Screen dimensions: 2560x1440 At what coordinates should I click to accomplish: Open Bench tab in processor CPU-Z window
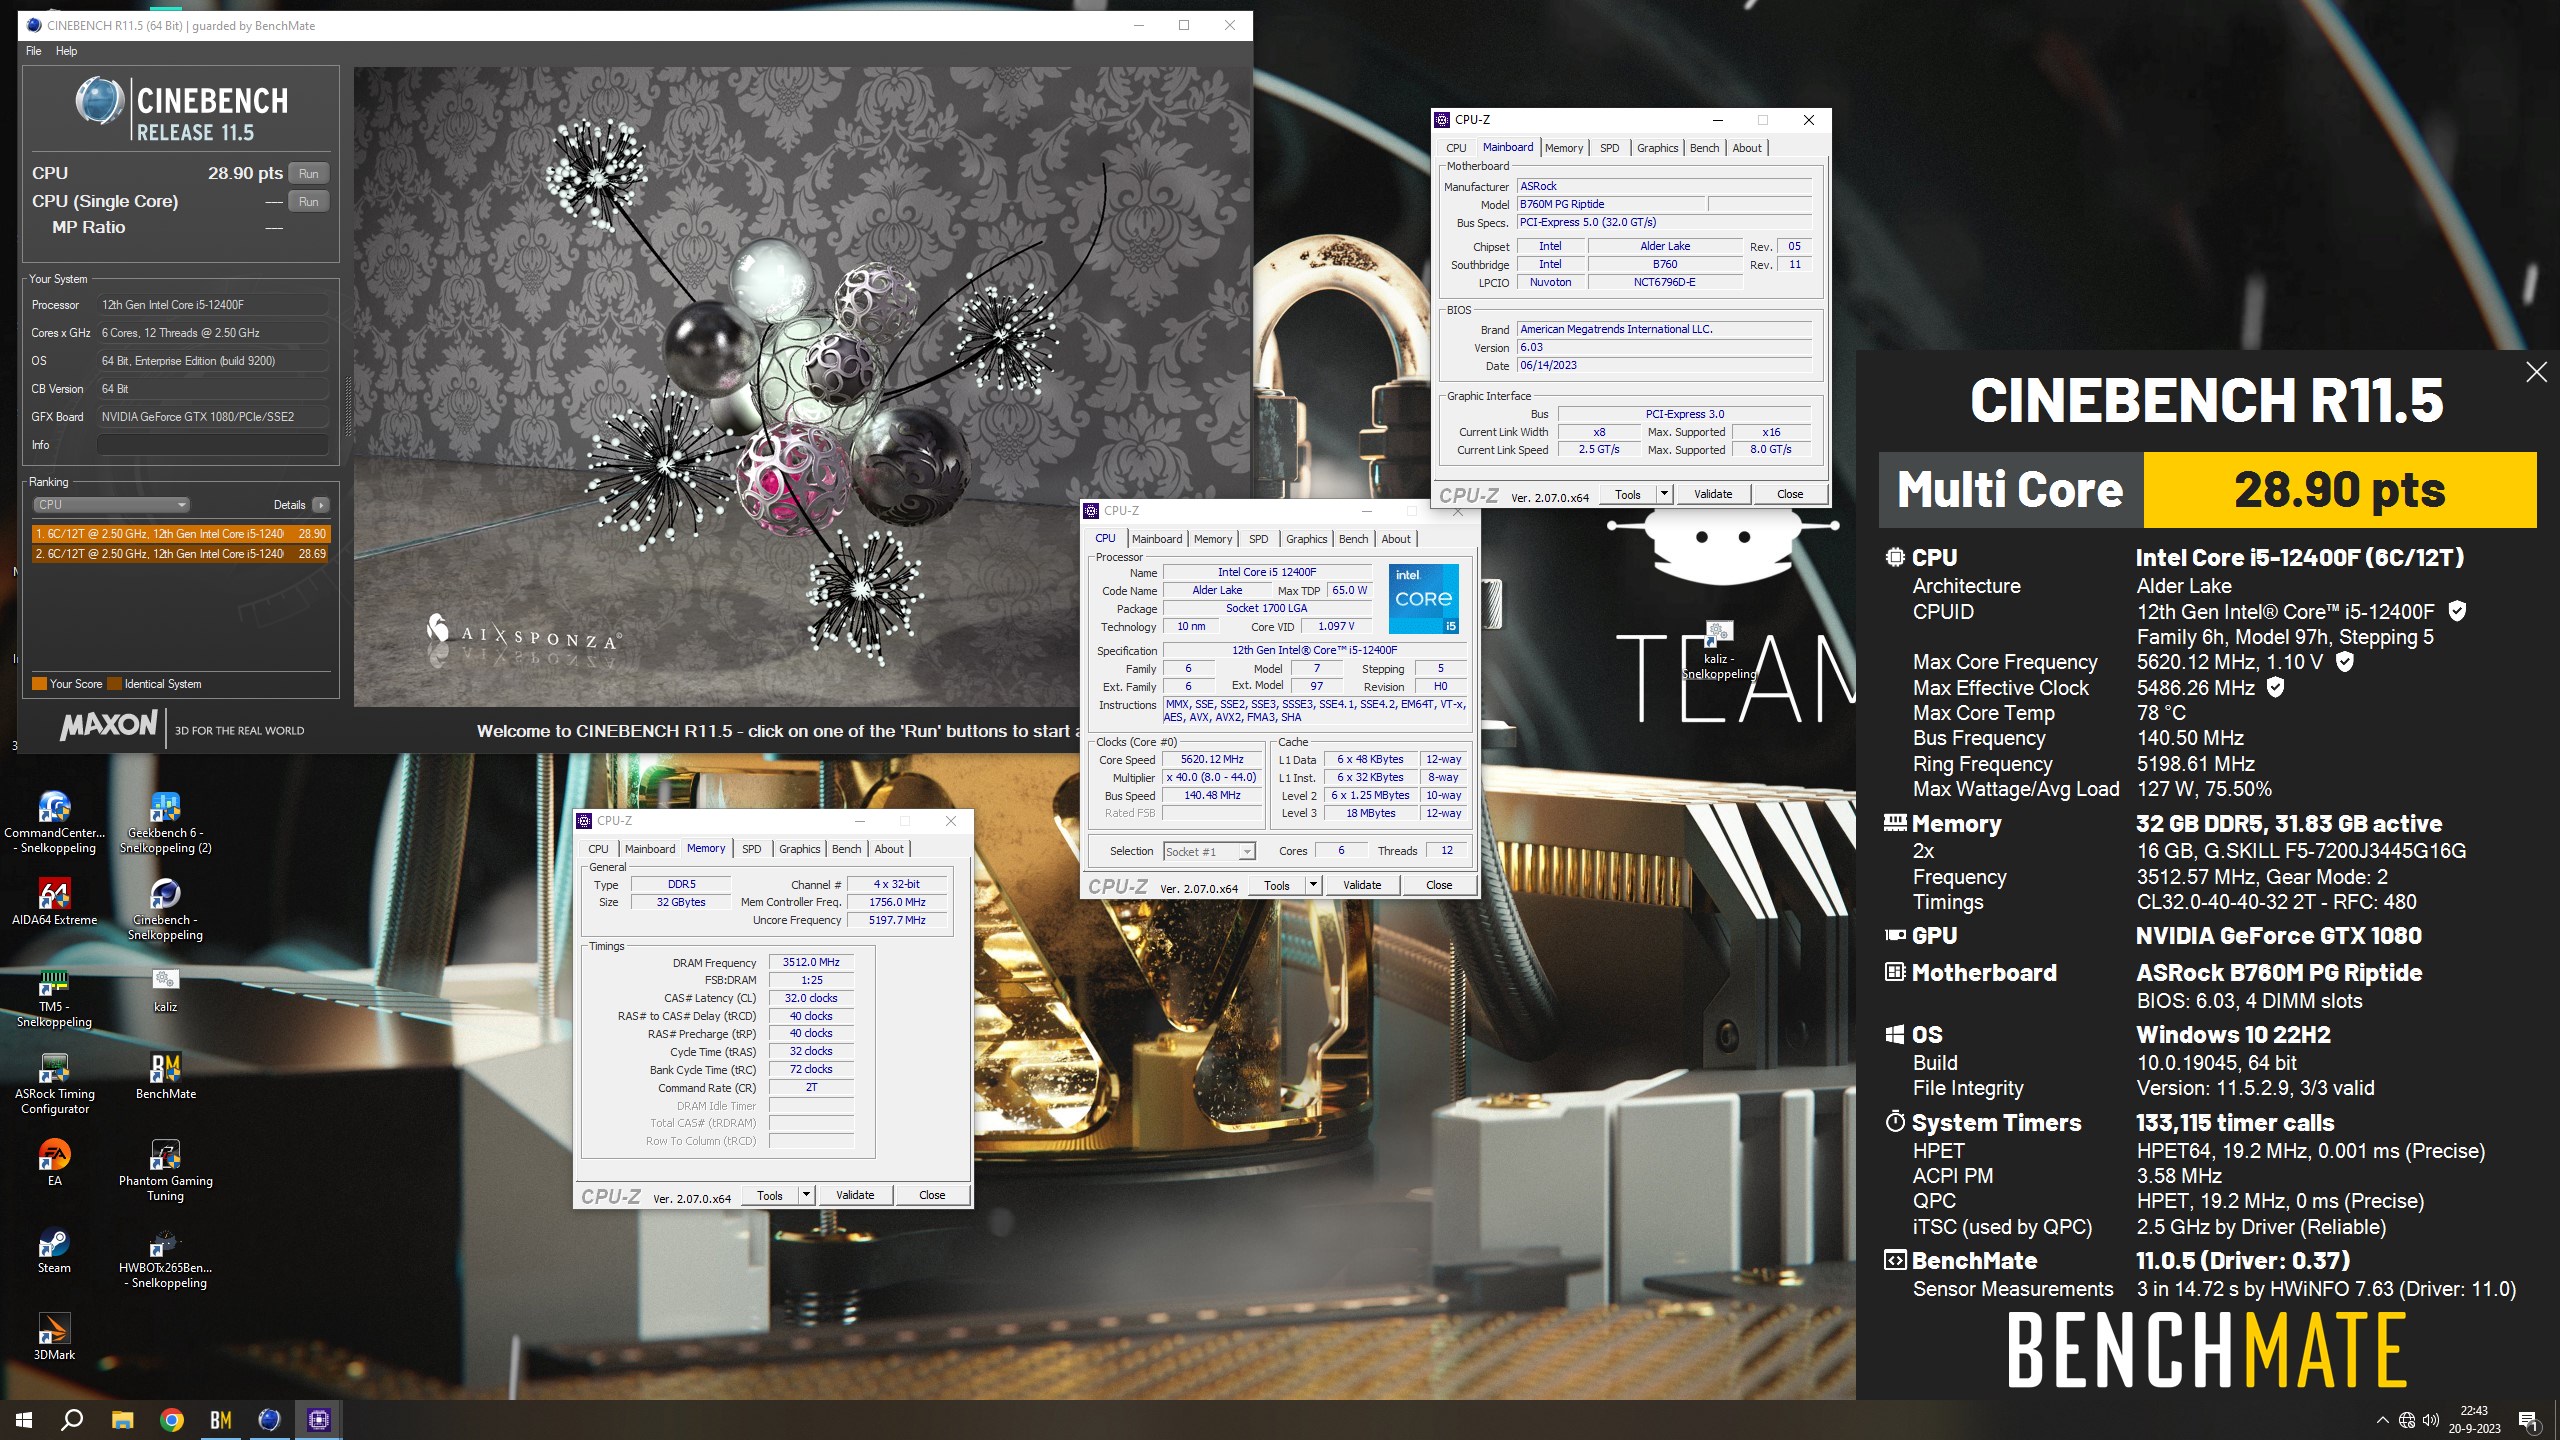pyautogui.click(x=1353, y=539)
